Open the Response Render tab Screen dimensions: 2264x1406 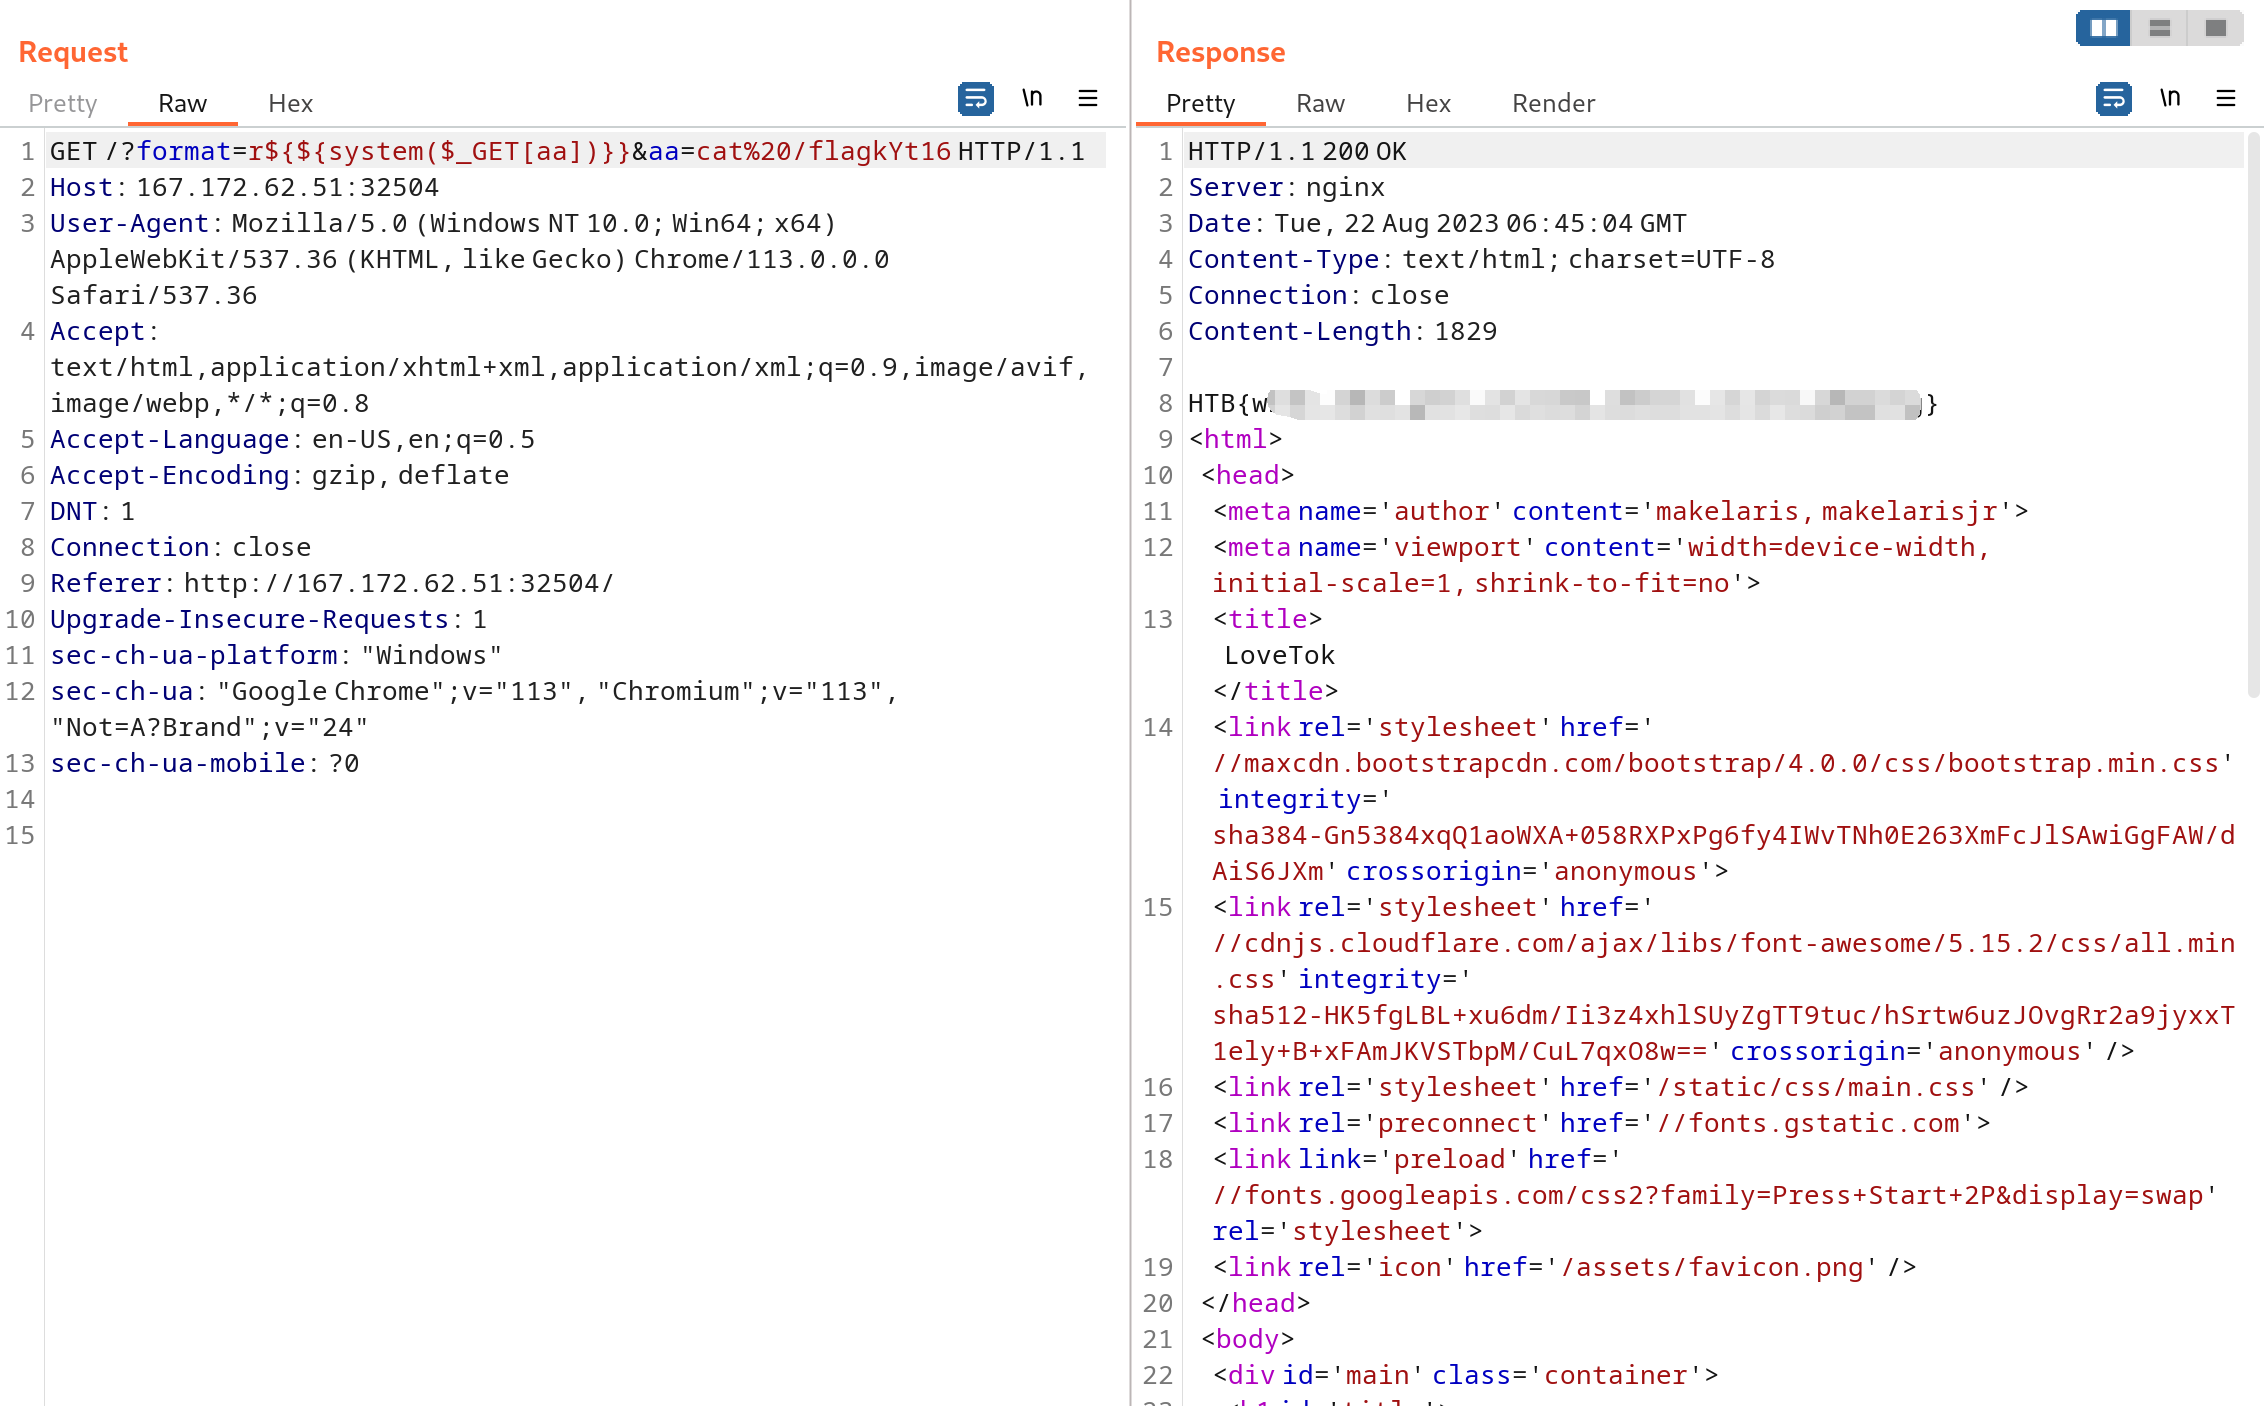(1553, 103)
